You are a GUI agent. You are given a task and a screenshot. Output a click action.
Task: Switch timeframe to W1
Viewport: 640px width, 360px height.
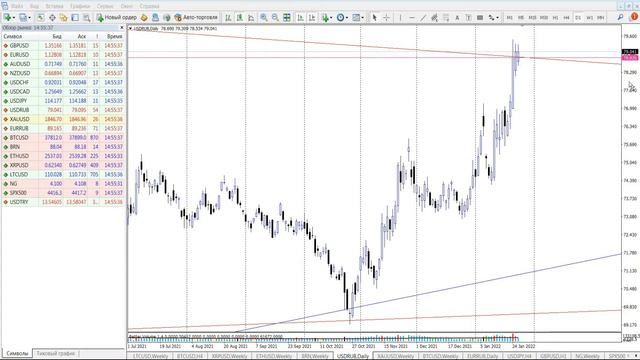(x=589, y=18)
